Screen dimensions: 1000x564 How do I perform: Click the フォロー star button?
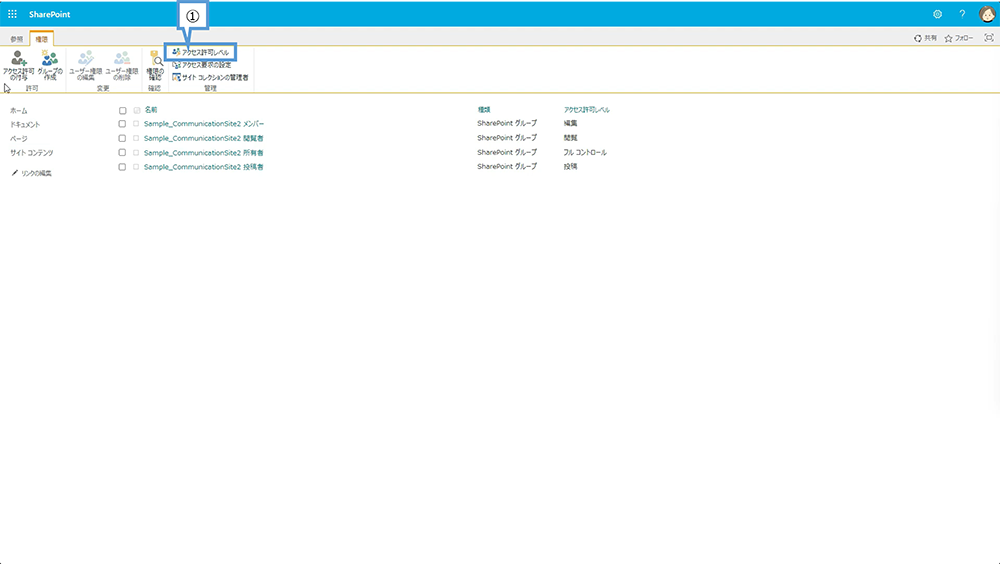959,38
